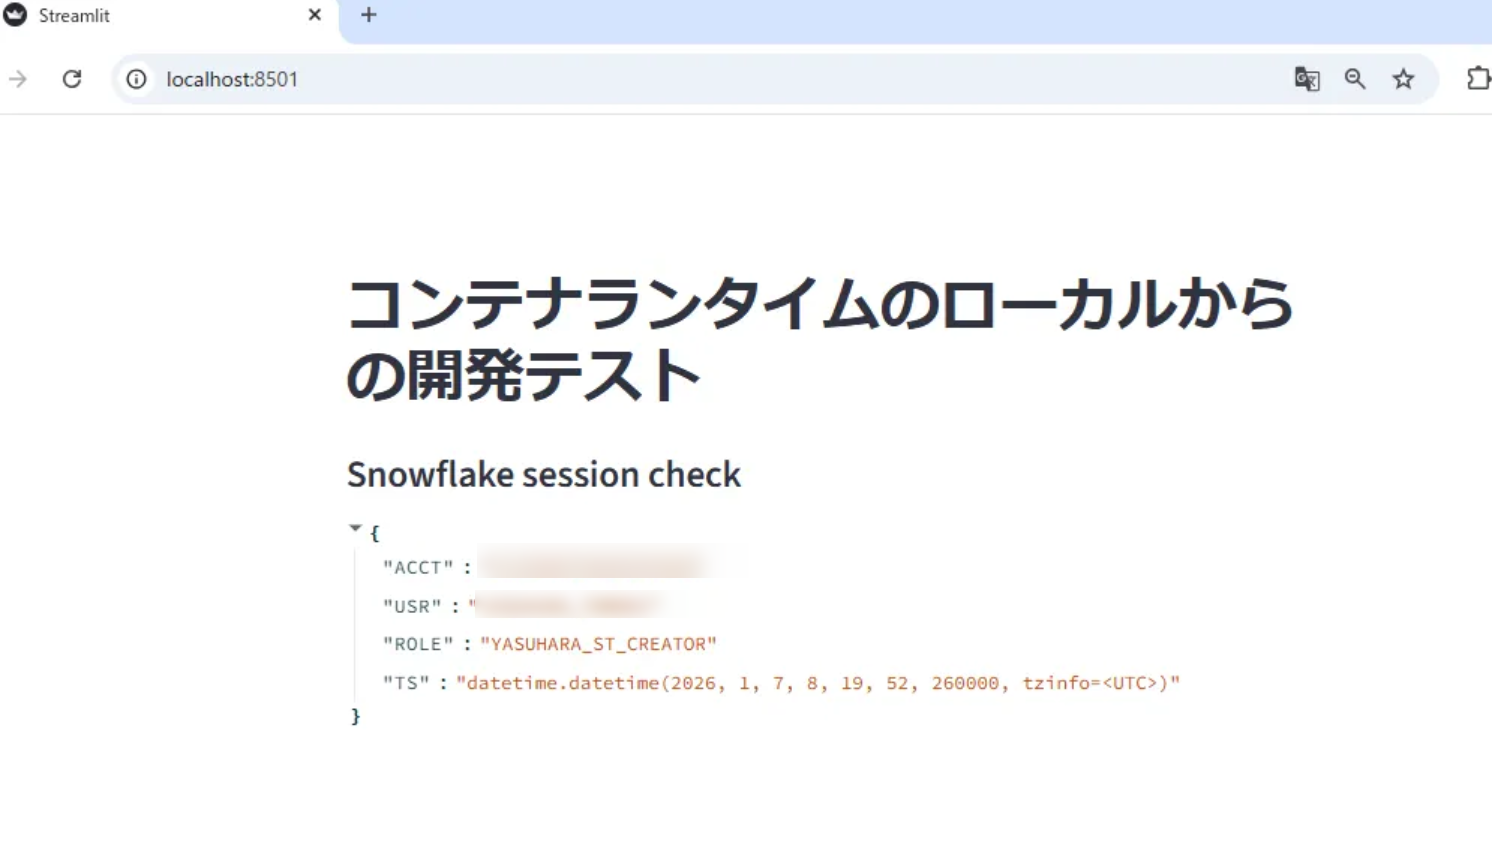The height and width of the screenshot is (844, 1492).
Task: Click the blurred USR value
Action: click(x=566, y=605)
